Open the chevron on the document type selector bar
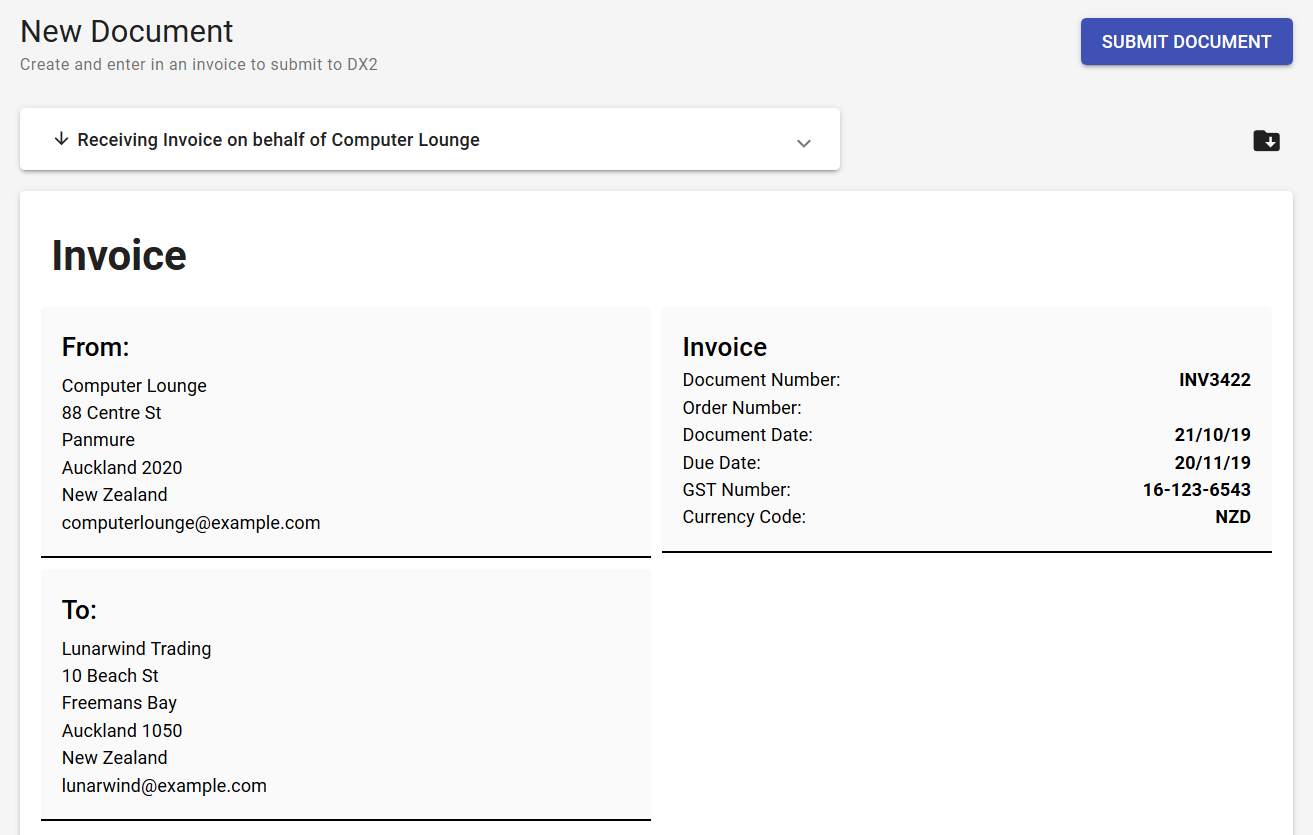Image resolution: width=1313 pixels, height=835 pixels. (804, 144)
